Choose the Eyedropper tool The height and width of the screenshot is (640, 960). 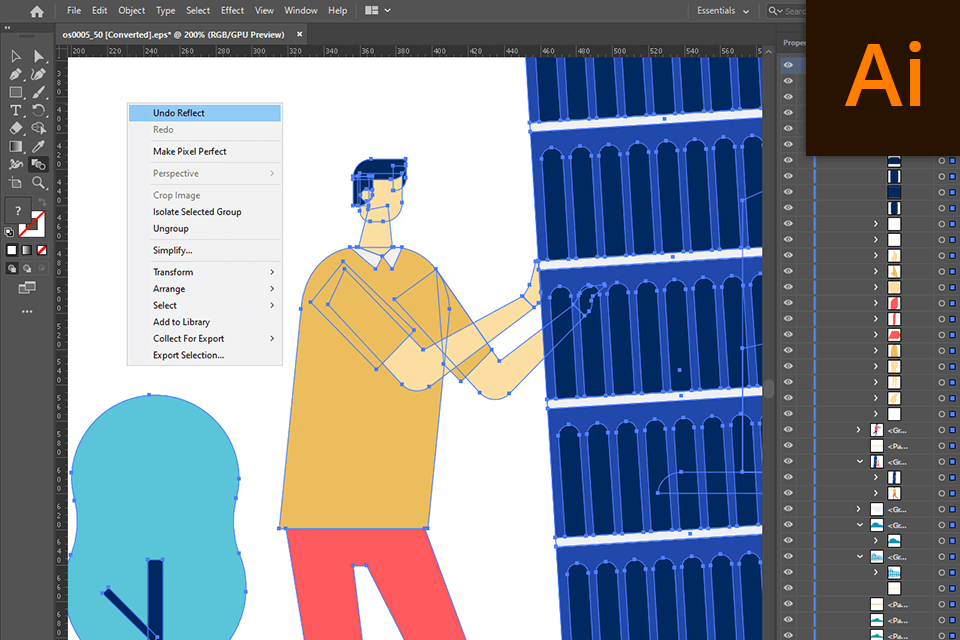tap(39, 146)
